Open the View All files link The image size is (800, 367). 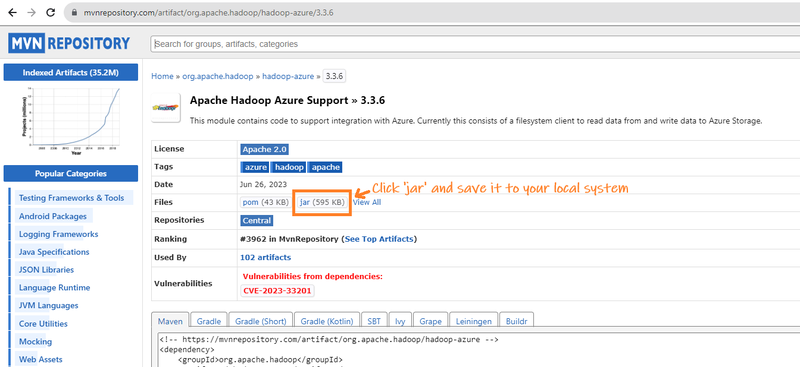coord(367,202)
